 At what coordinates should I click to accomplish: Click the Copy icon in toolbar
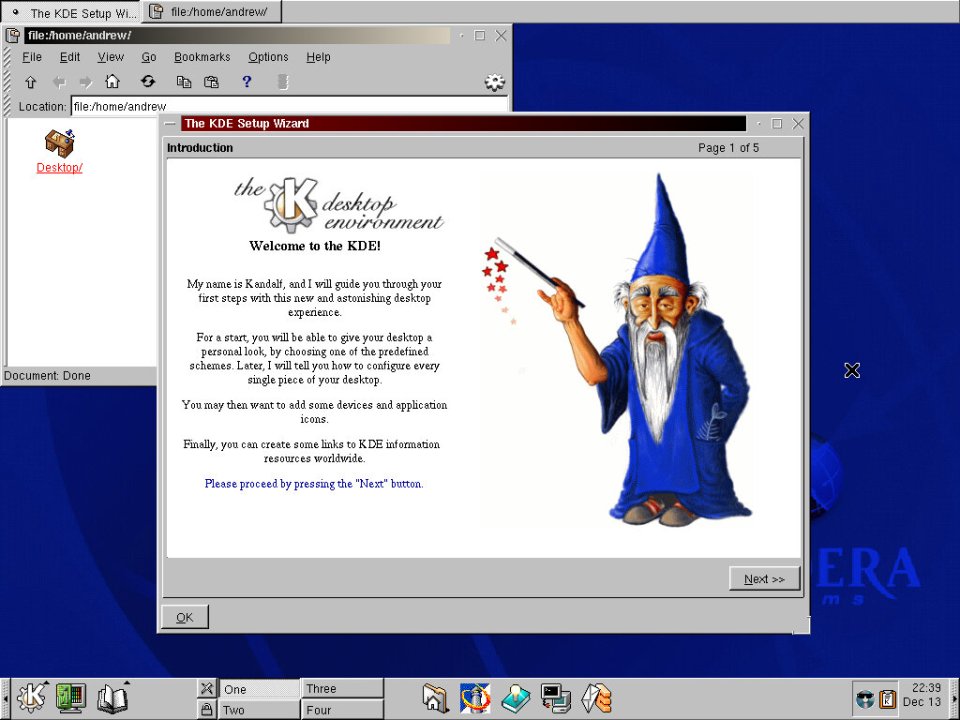(x=184, y=82)
